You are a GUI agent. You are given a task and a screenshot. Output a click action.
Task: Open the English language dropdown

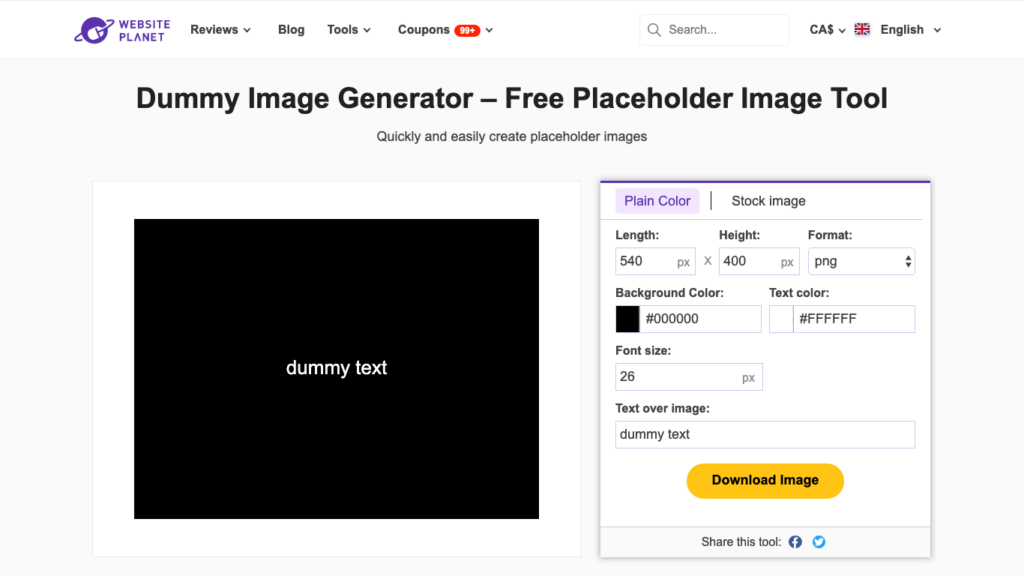[910, 30]
